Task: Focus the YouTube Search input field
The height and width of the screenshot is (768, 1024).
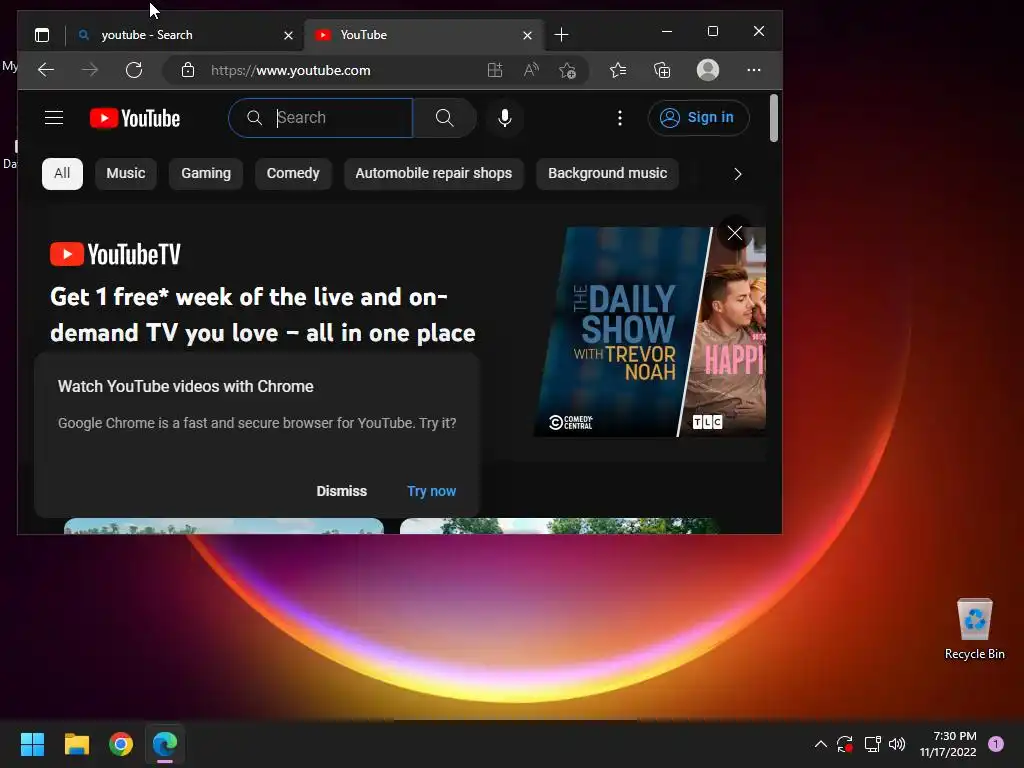Action: point(321,118)
